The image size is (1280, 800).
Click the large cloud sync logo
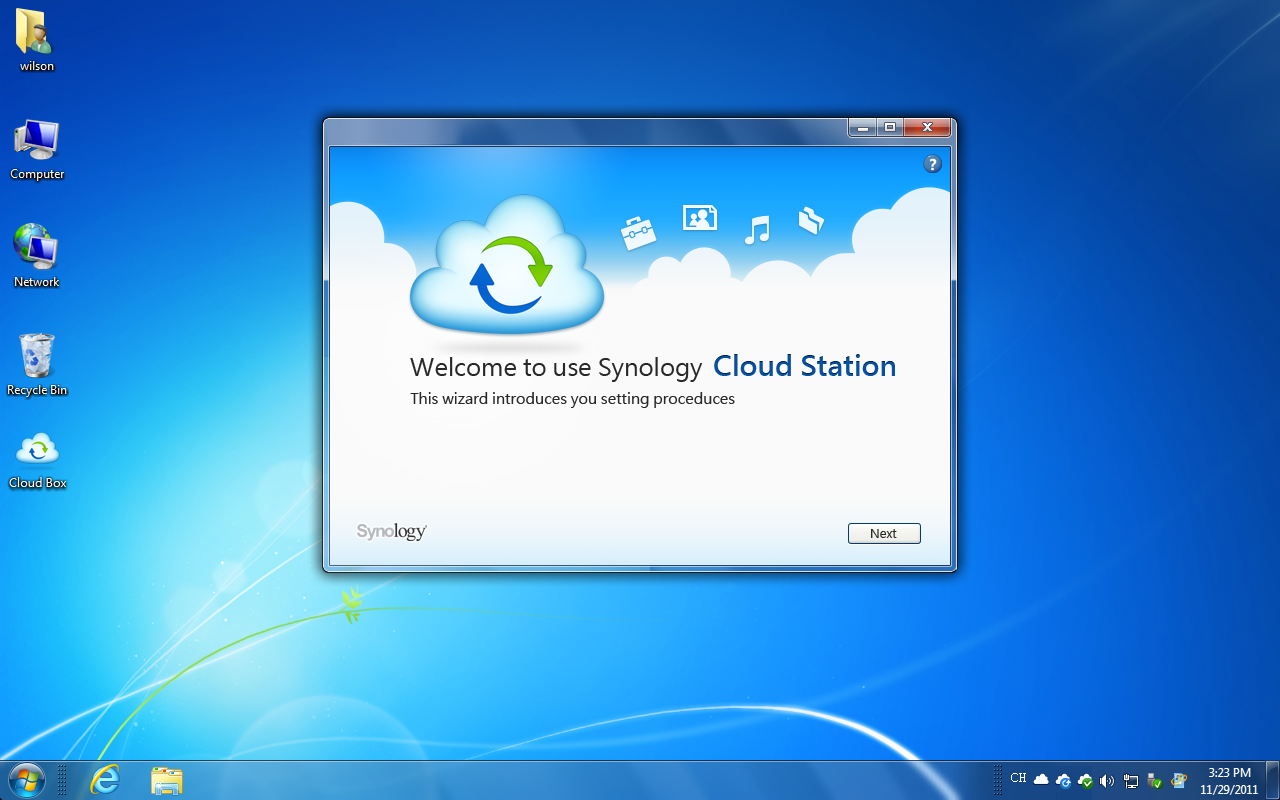[507, 265]
